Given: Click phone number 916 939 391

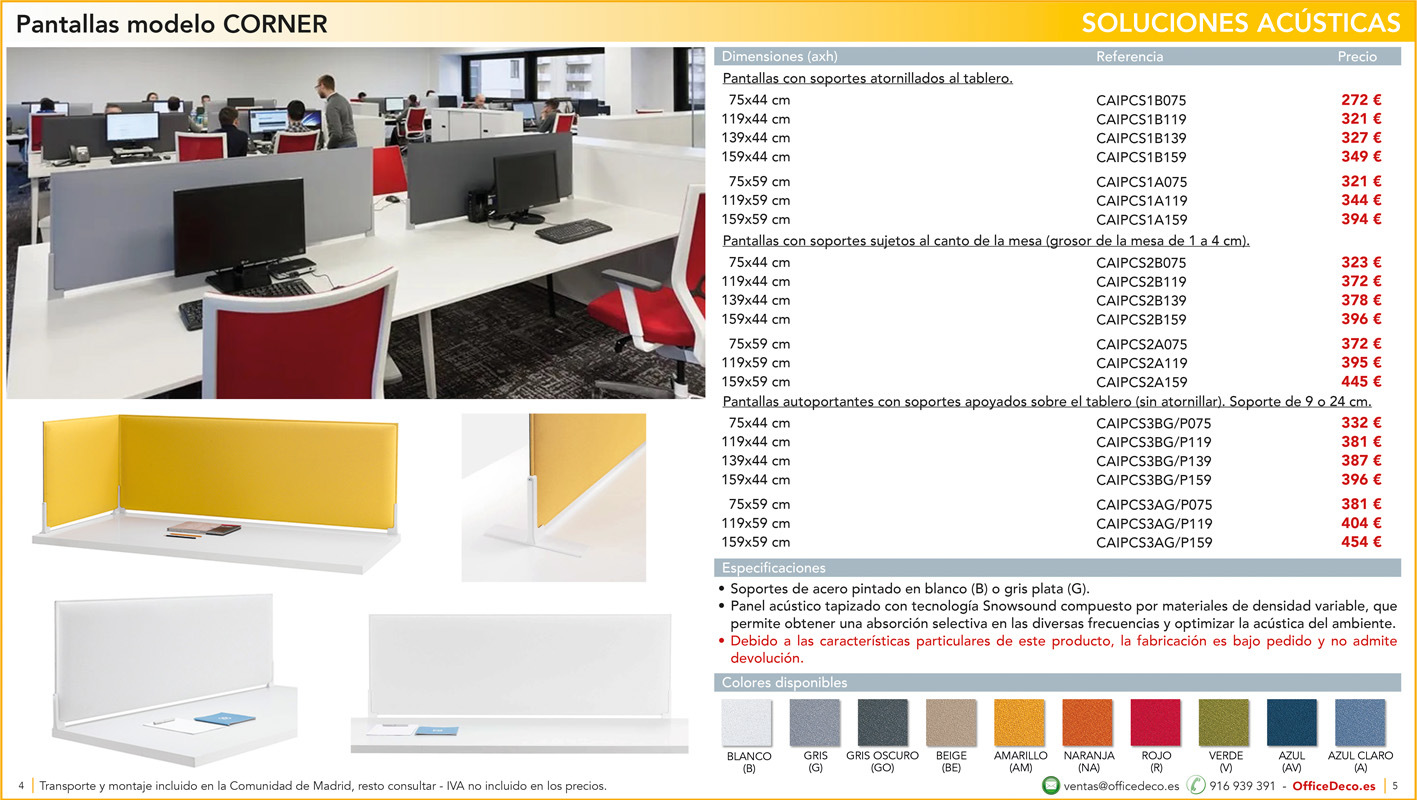Looking at the screenshot, I should coord(1242,786).
